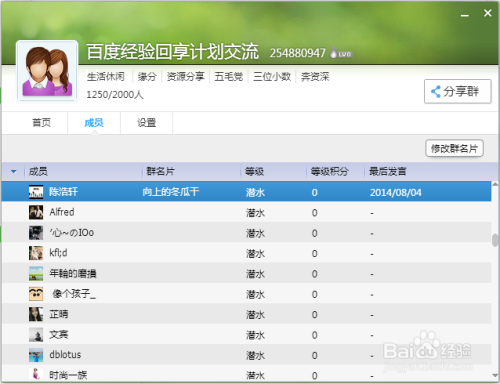500x384 pixels.
Task: Click group title 百度经验回享计划交流
Action: click(173, 52)
